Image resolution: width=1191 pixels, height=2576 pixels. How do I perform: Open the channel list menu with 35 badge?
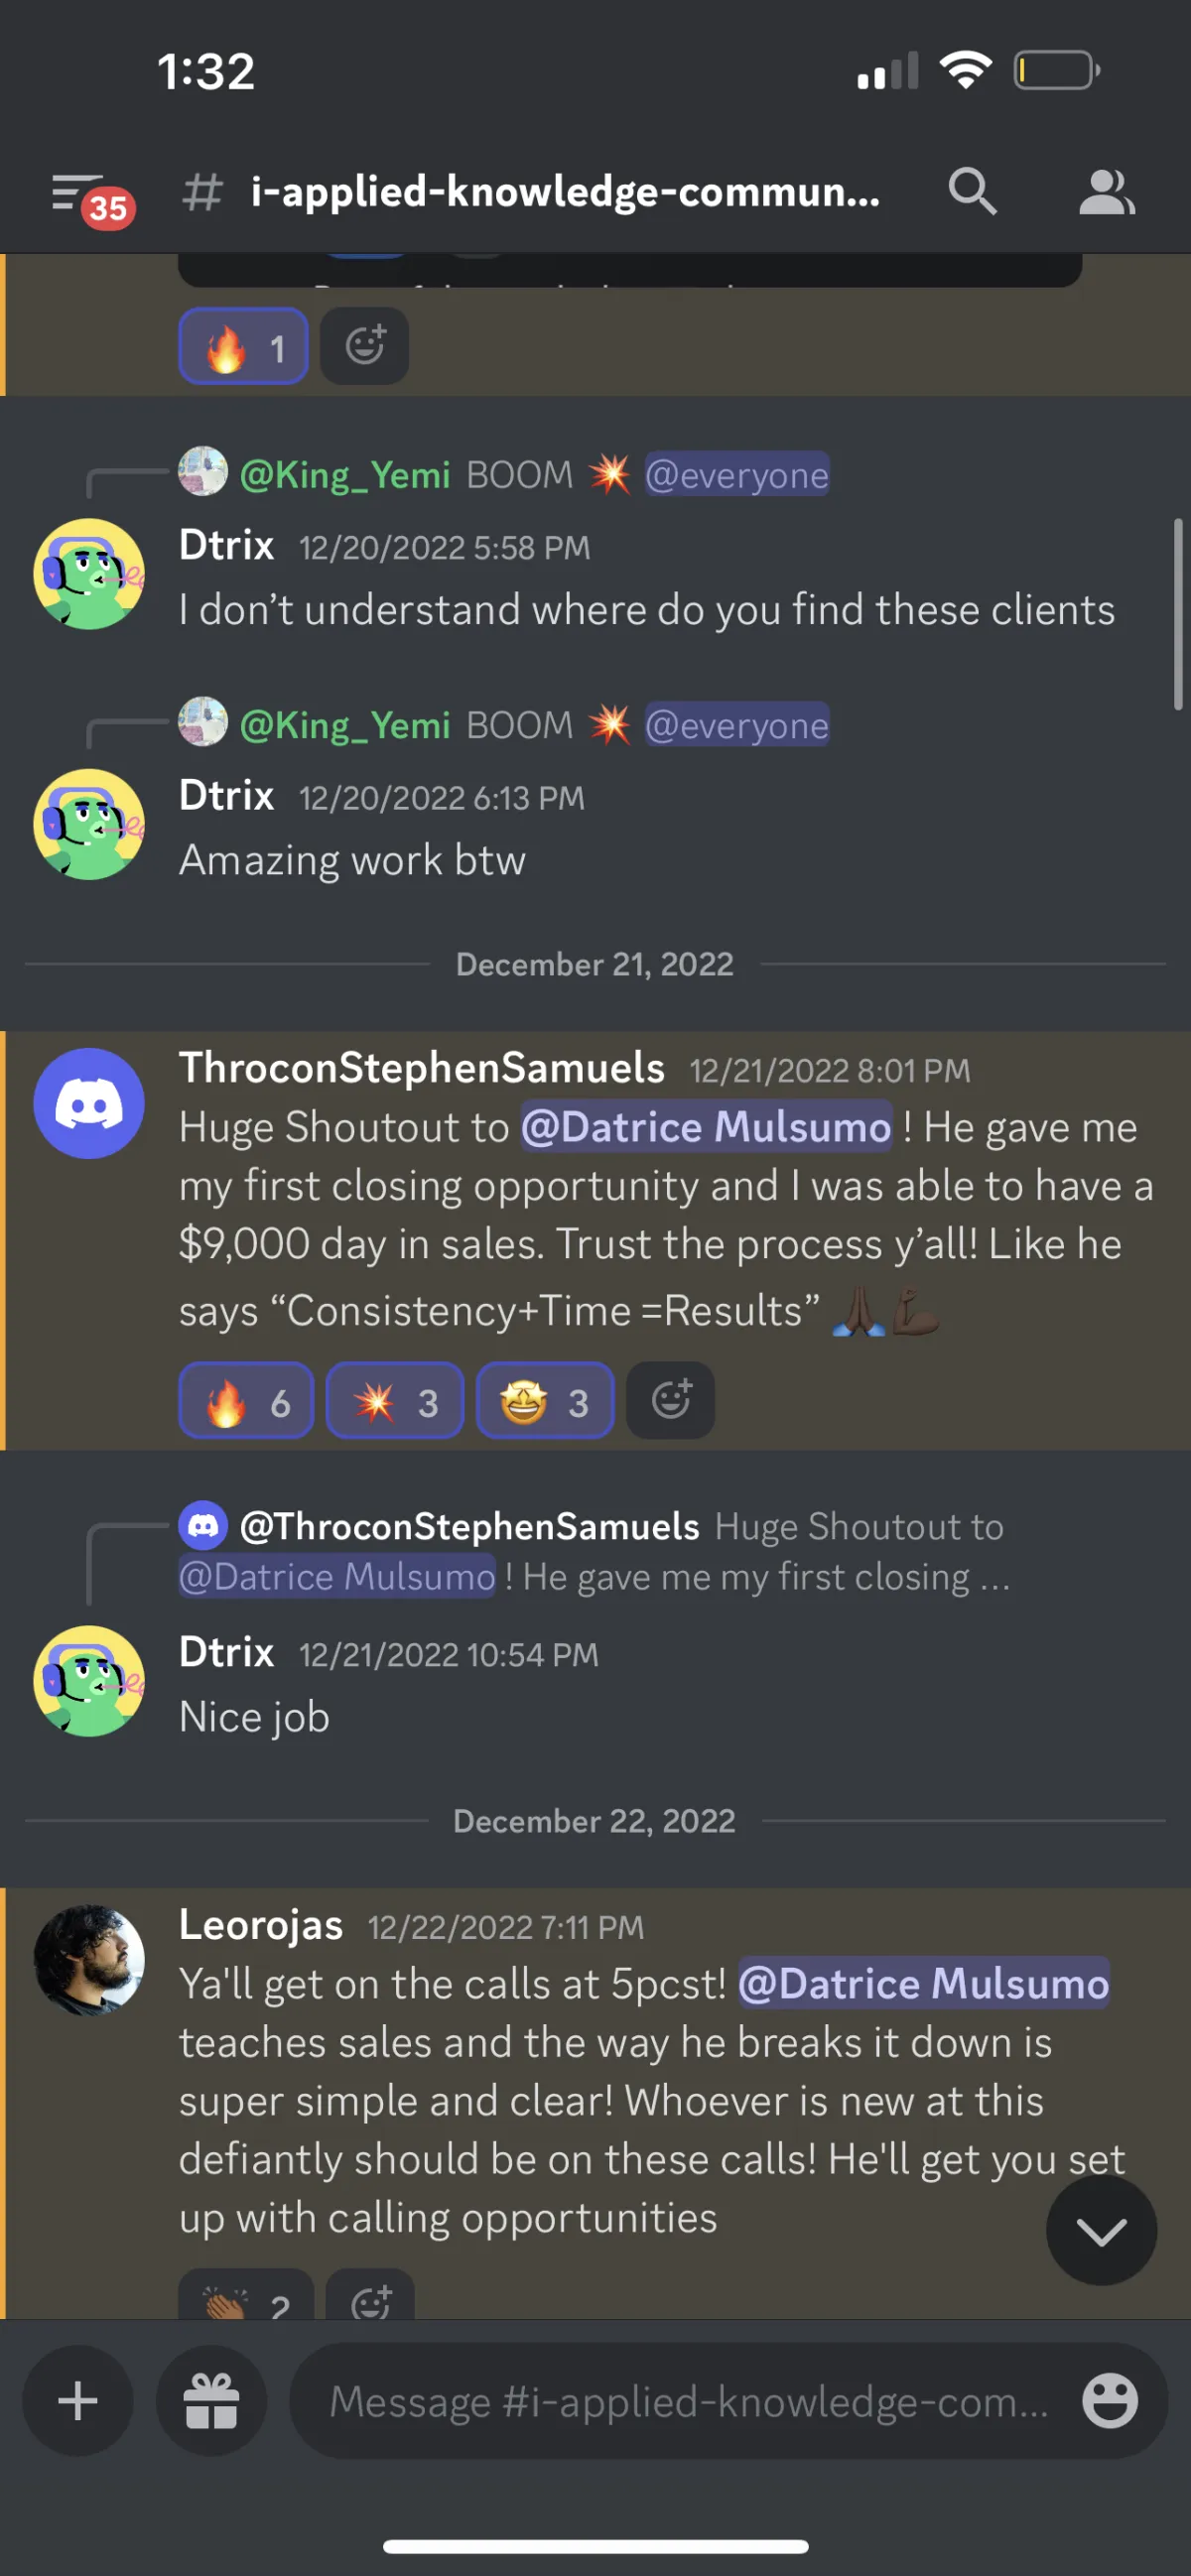(92, 196)
